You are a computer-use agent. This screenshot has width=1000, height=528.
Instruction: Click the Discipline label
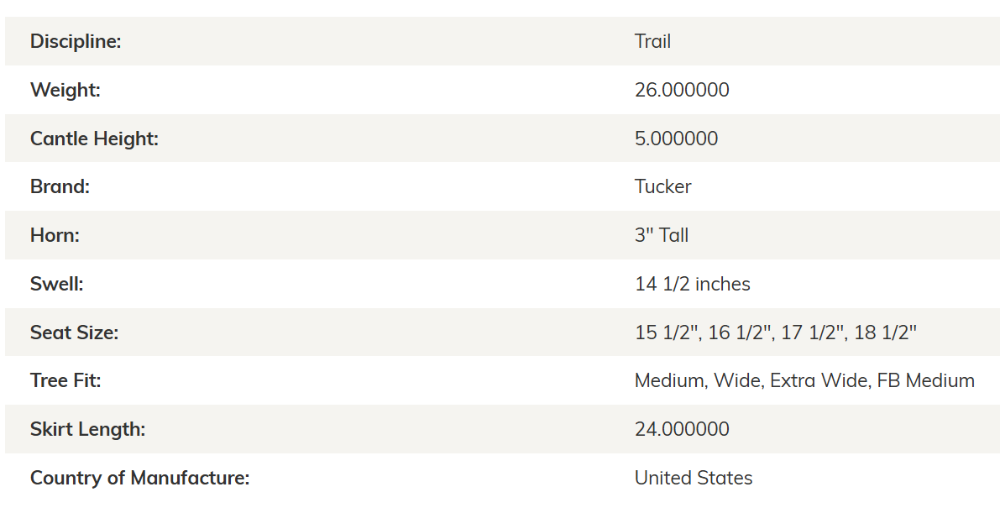tap(75, 41)
